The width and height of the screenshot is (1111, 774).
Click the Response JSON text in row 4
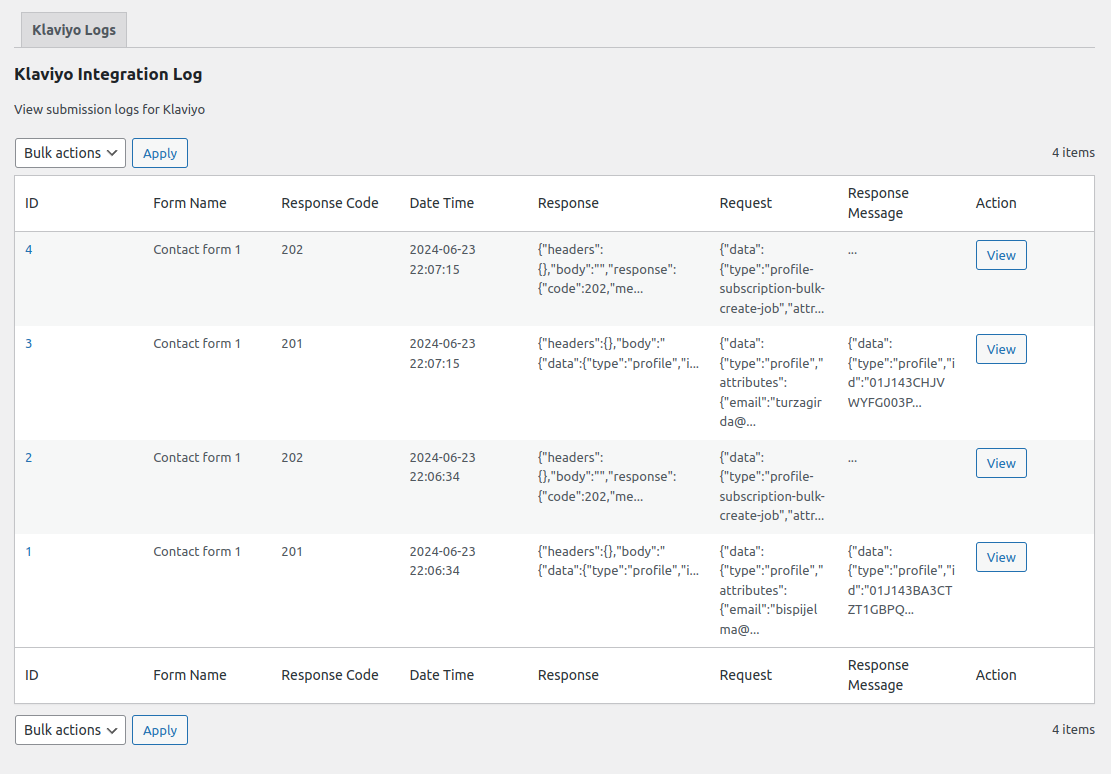607,269
